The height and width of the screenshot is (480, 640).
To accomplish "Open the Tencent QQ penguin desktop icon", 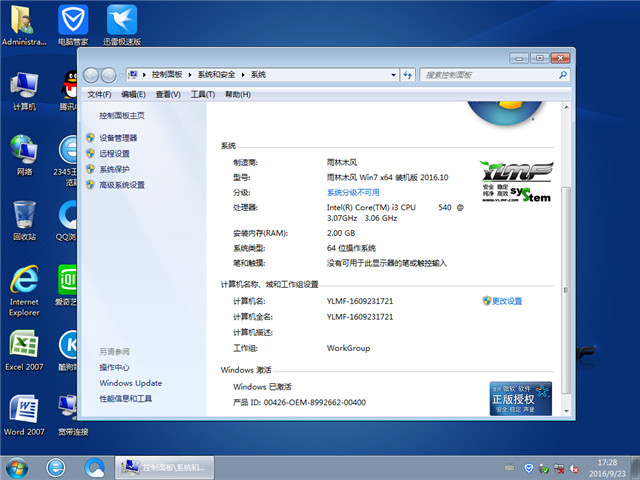I will click(69, 91).
